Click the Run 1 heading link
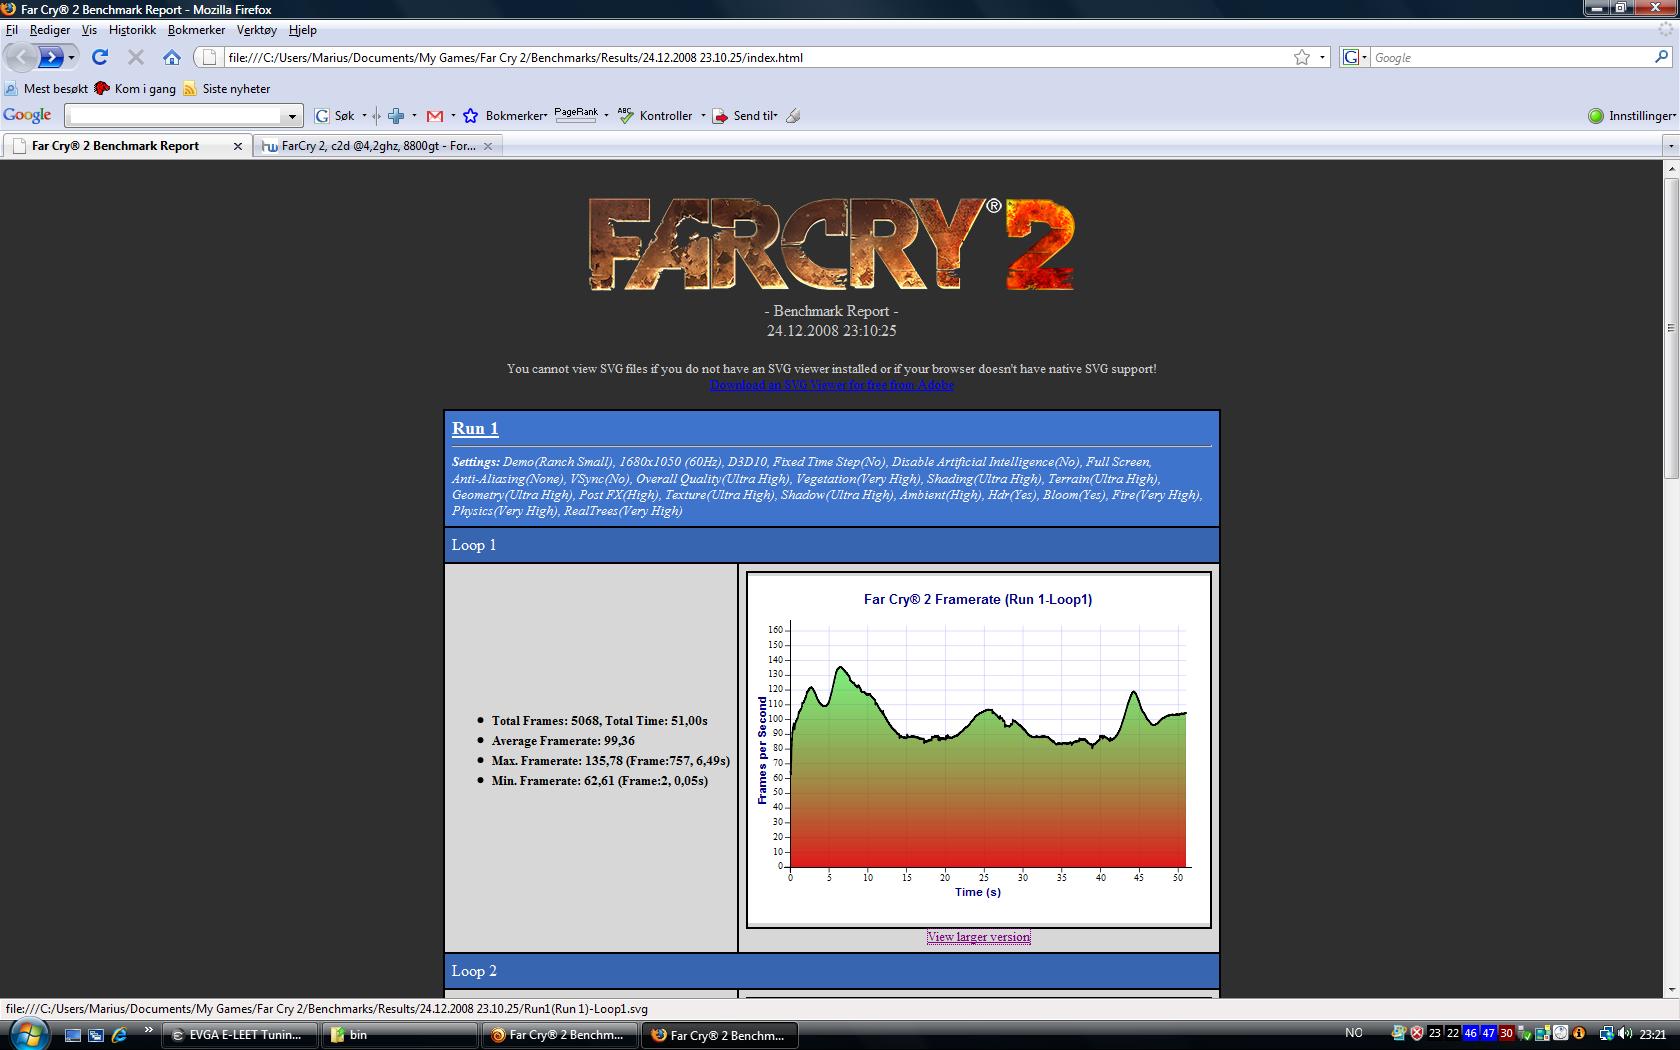Viewport: 1680px width, 1050px height. pyautogui.click(x=475, y=428)
